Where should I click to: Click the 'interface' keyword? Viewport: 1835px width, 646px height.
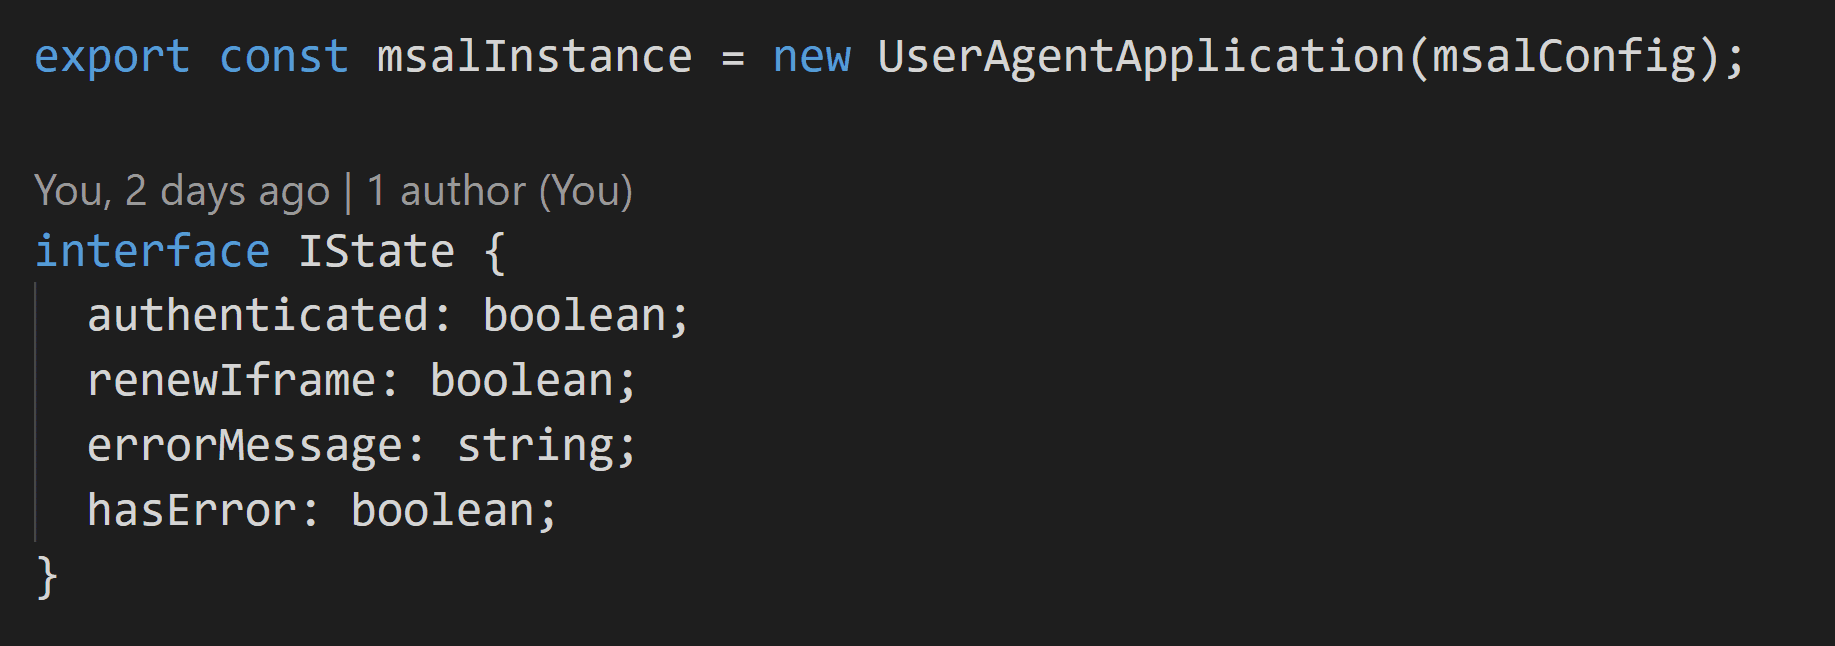[152, 251]
